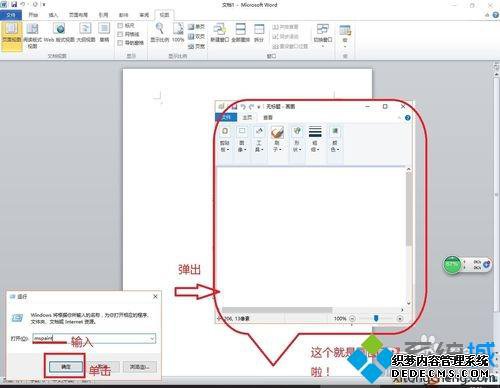Screen dimensions: 500x388
Task: Open the Zoom dialog (显示比例) magnifier
Action: (x=160, y=33)
